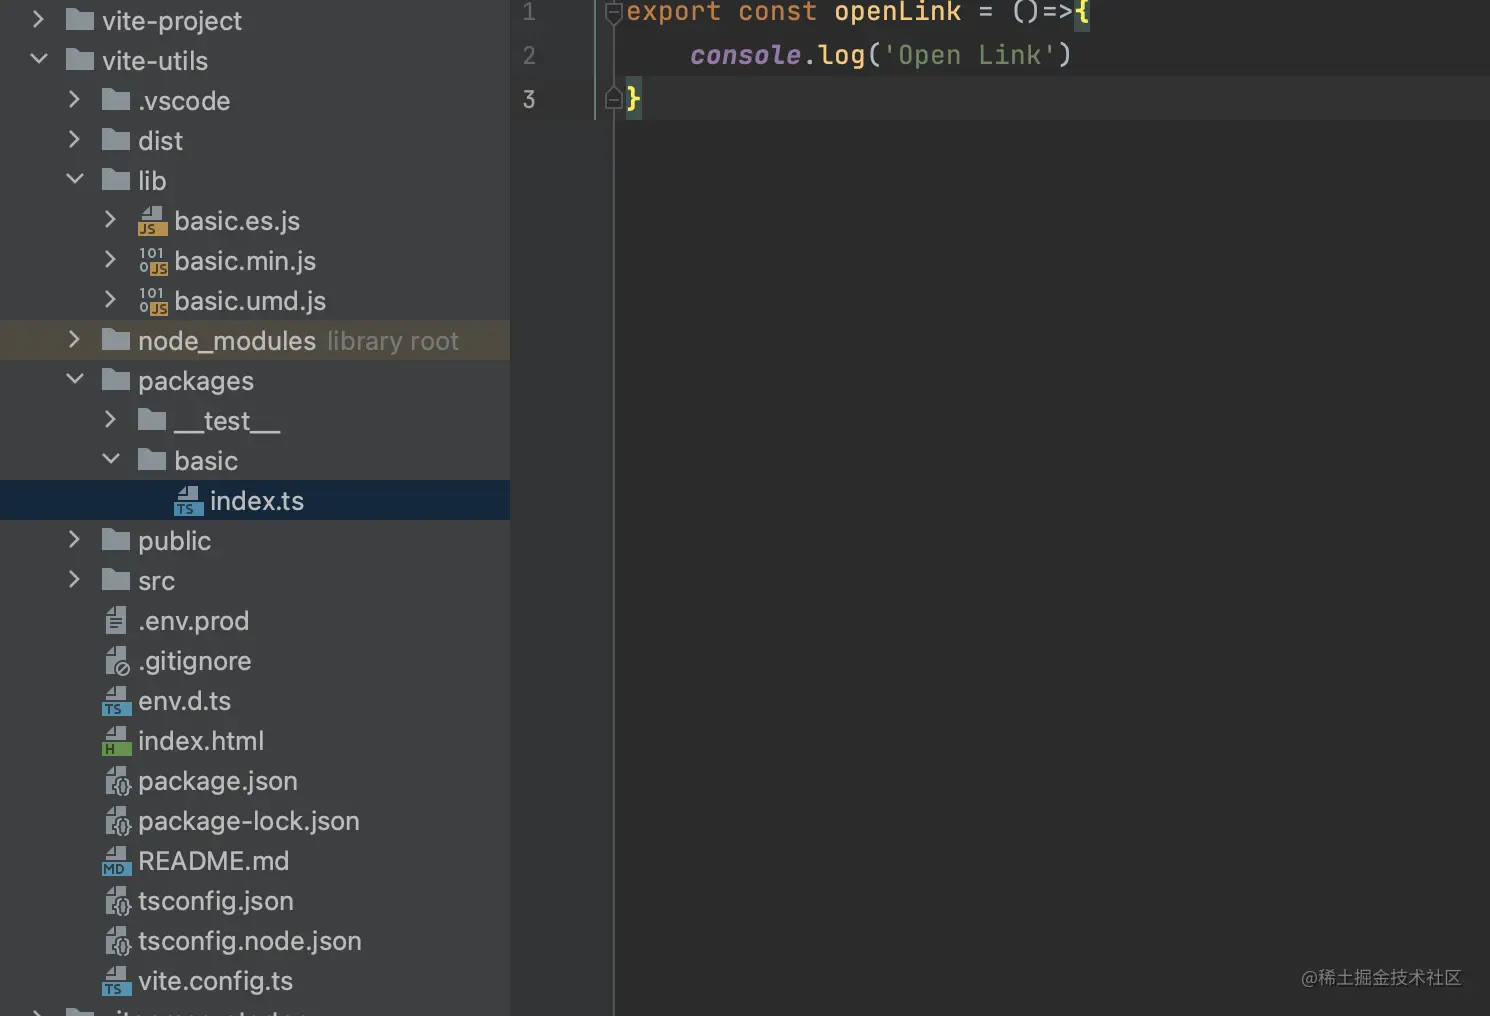Click the vite-project folder icon
This screenshot has height=1016, width=1490.
click(79, 20)
